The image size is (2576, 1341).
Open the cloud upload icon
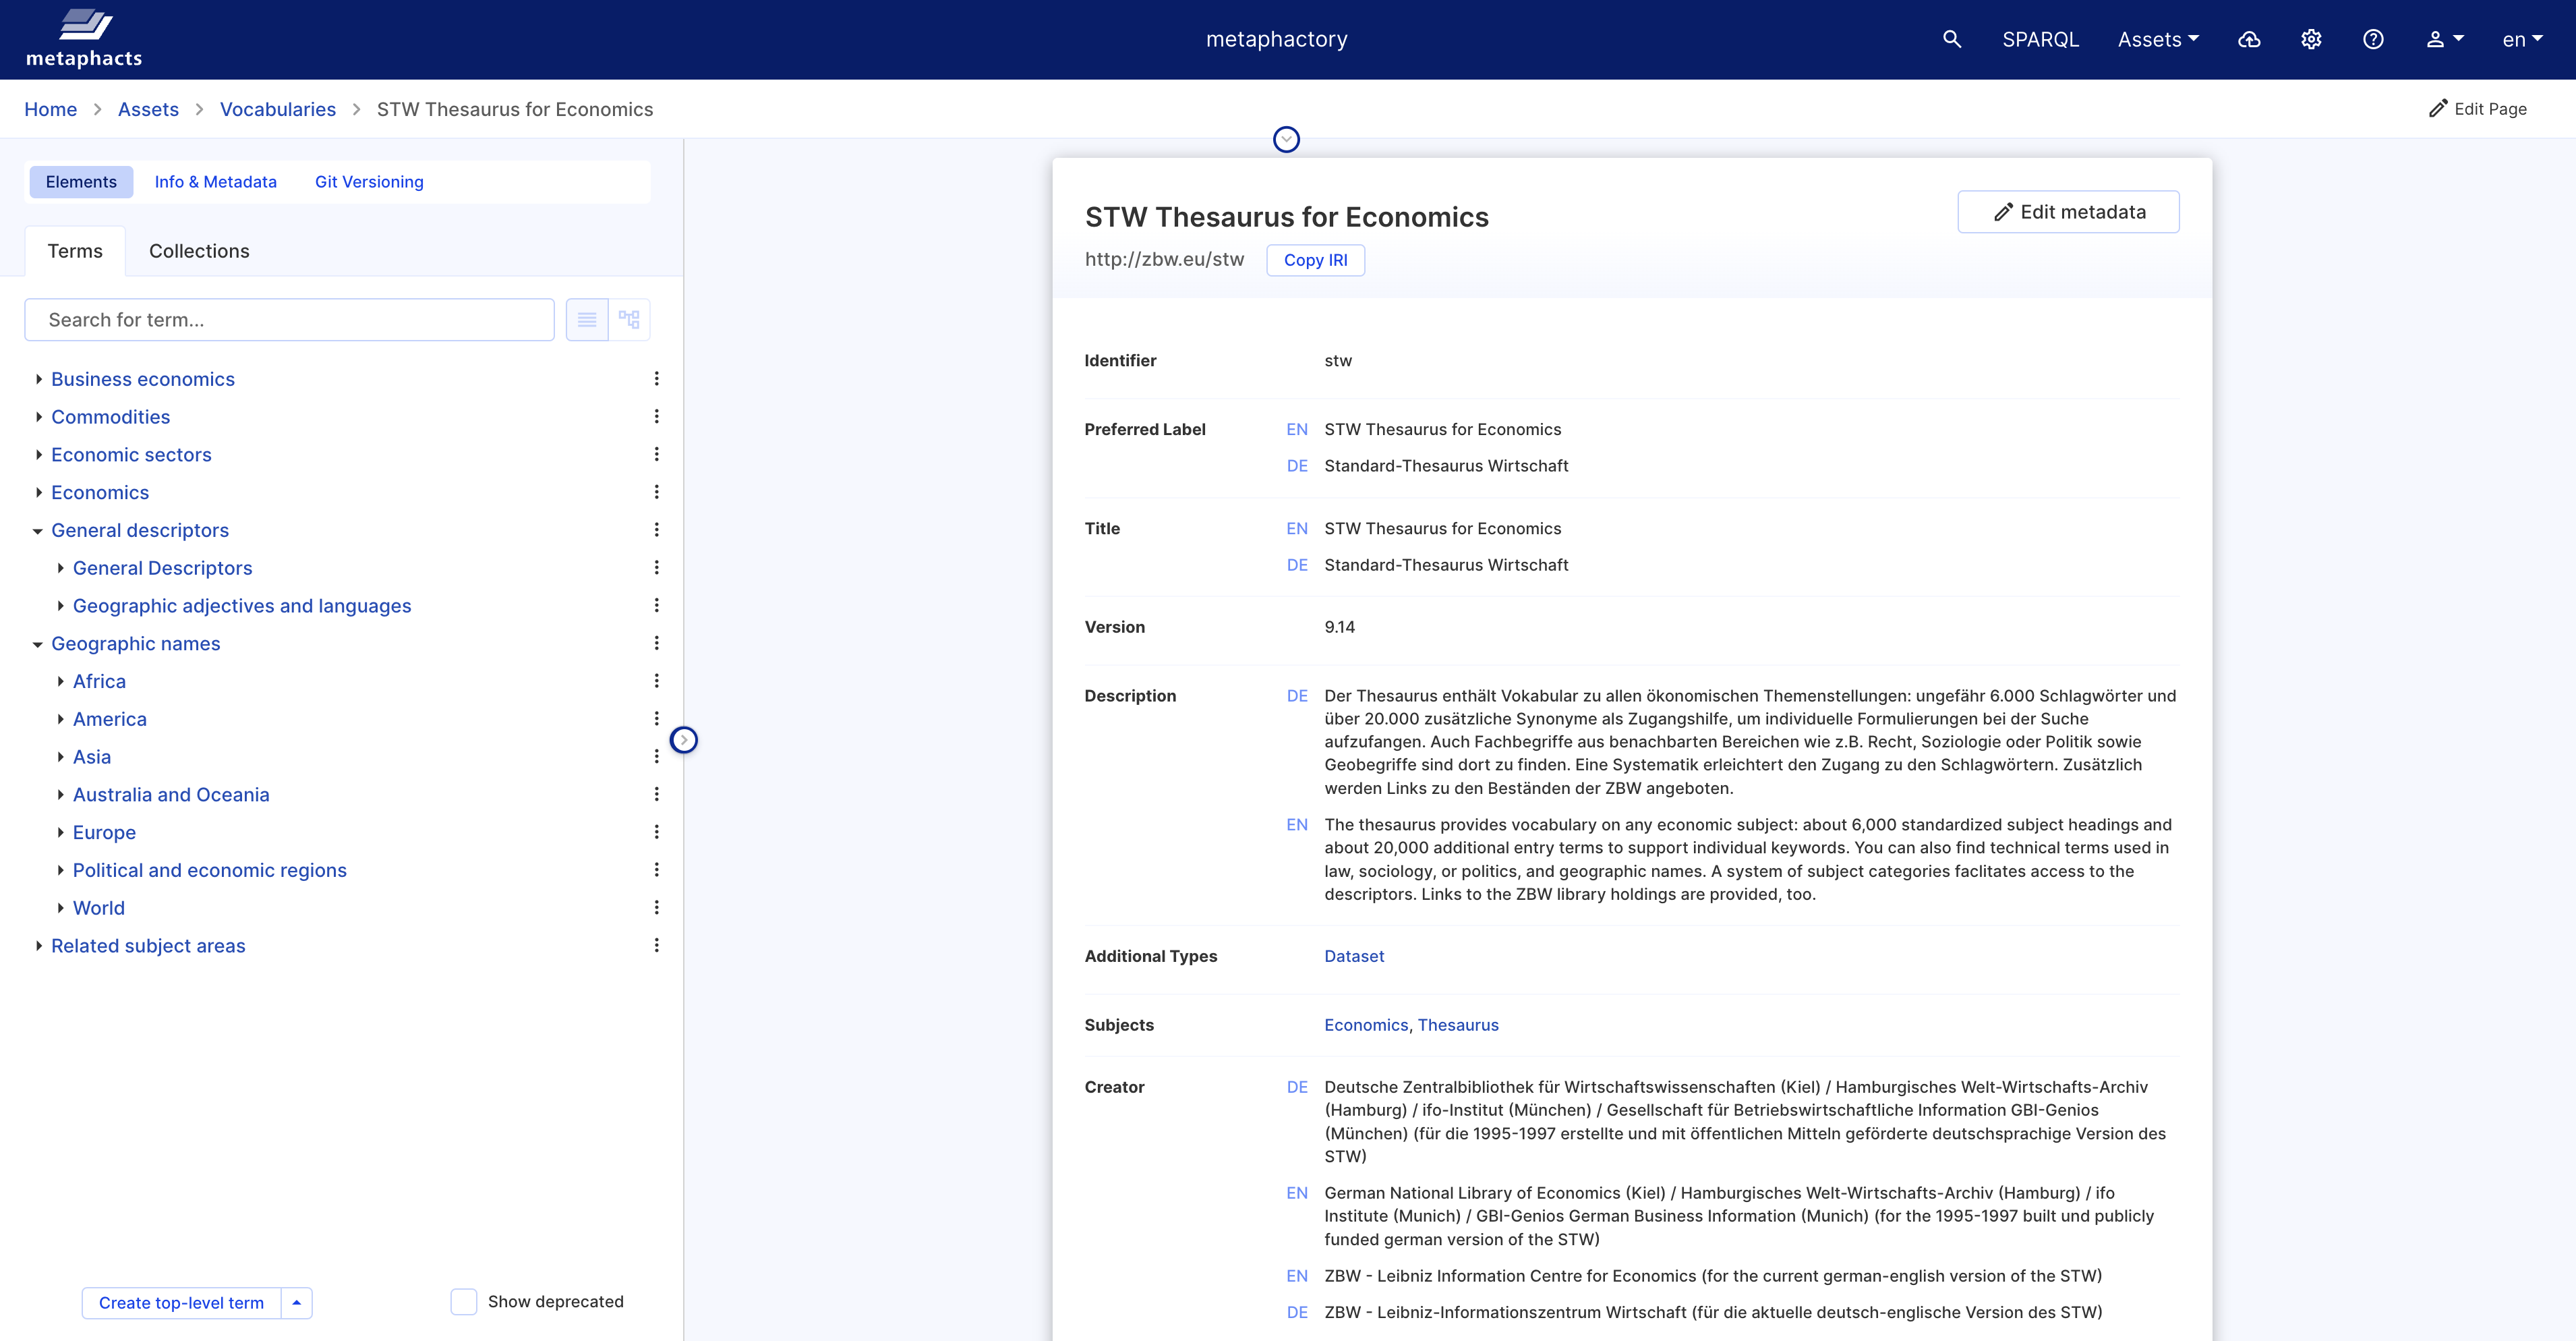click(x=2249, y=39)
